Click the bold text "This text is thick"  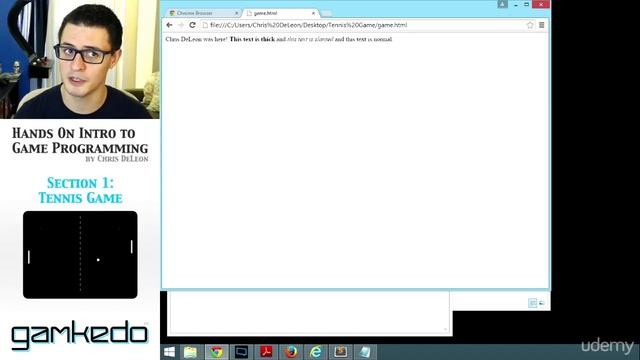252,39
